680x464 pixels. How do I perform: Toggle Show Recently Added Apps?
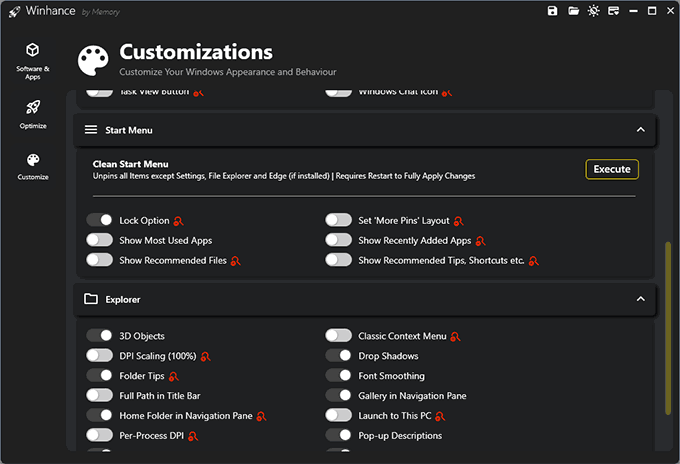pos(339,240)
